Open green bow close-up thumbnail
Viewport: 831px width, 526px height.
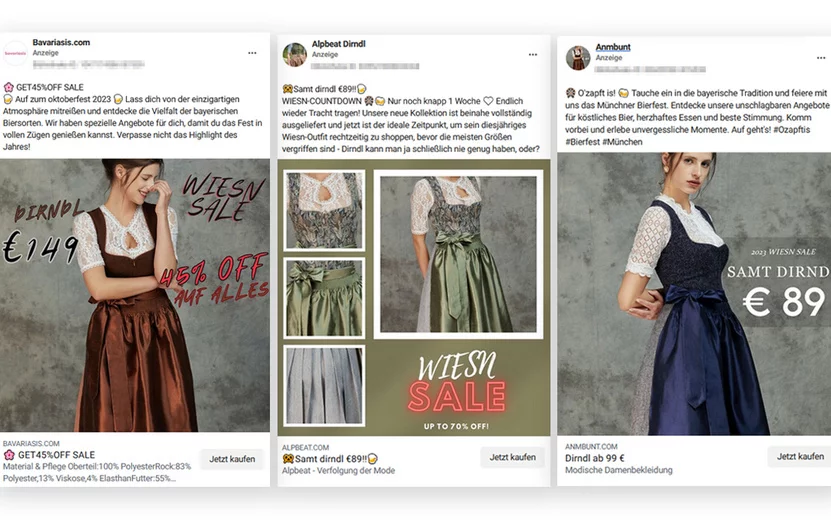324,297
